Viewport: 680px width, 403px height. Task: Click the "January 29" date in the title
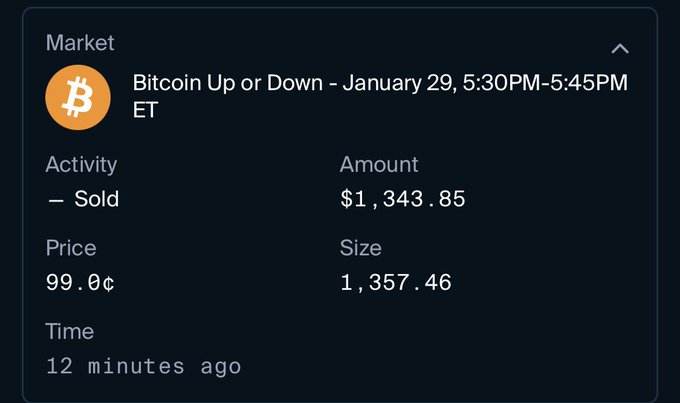[396, 82]
